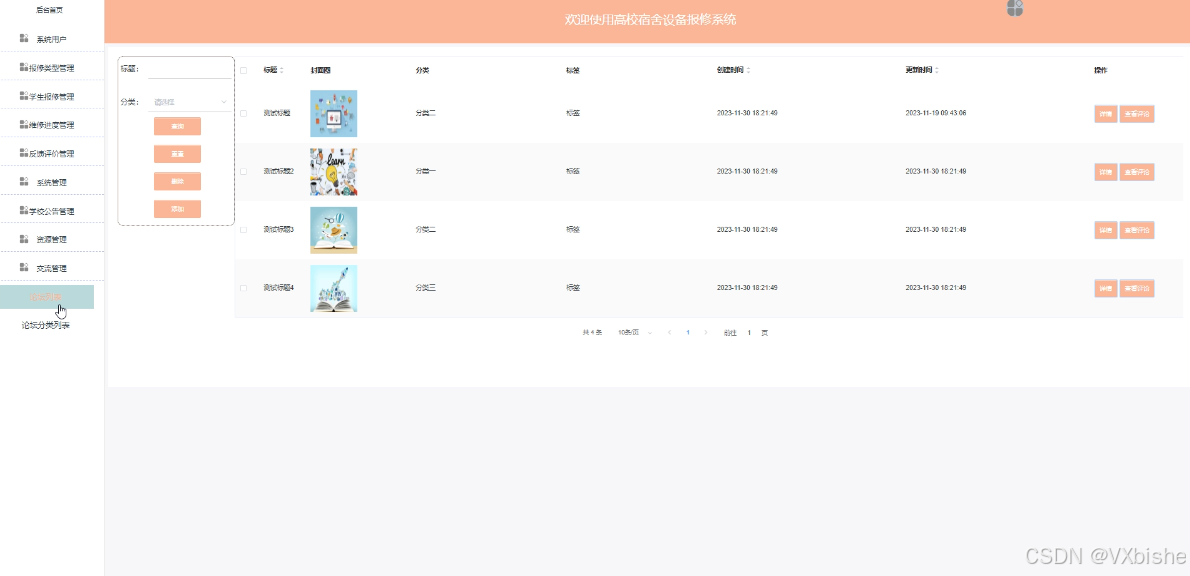Screen dimensions: 1190x576
Task: Click the apps grid icon in the header
Action: [1014, 9]
